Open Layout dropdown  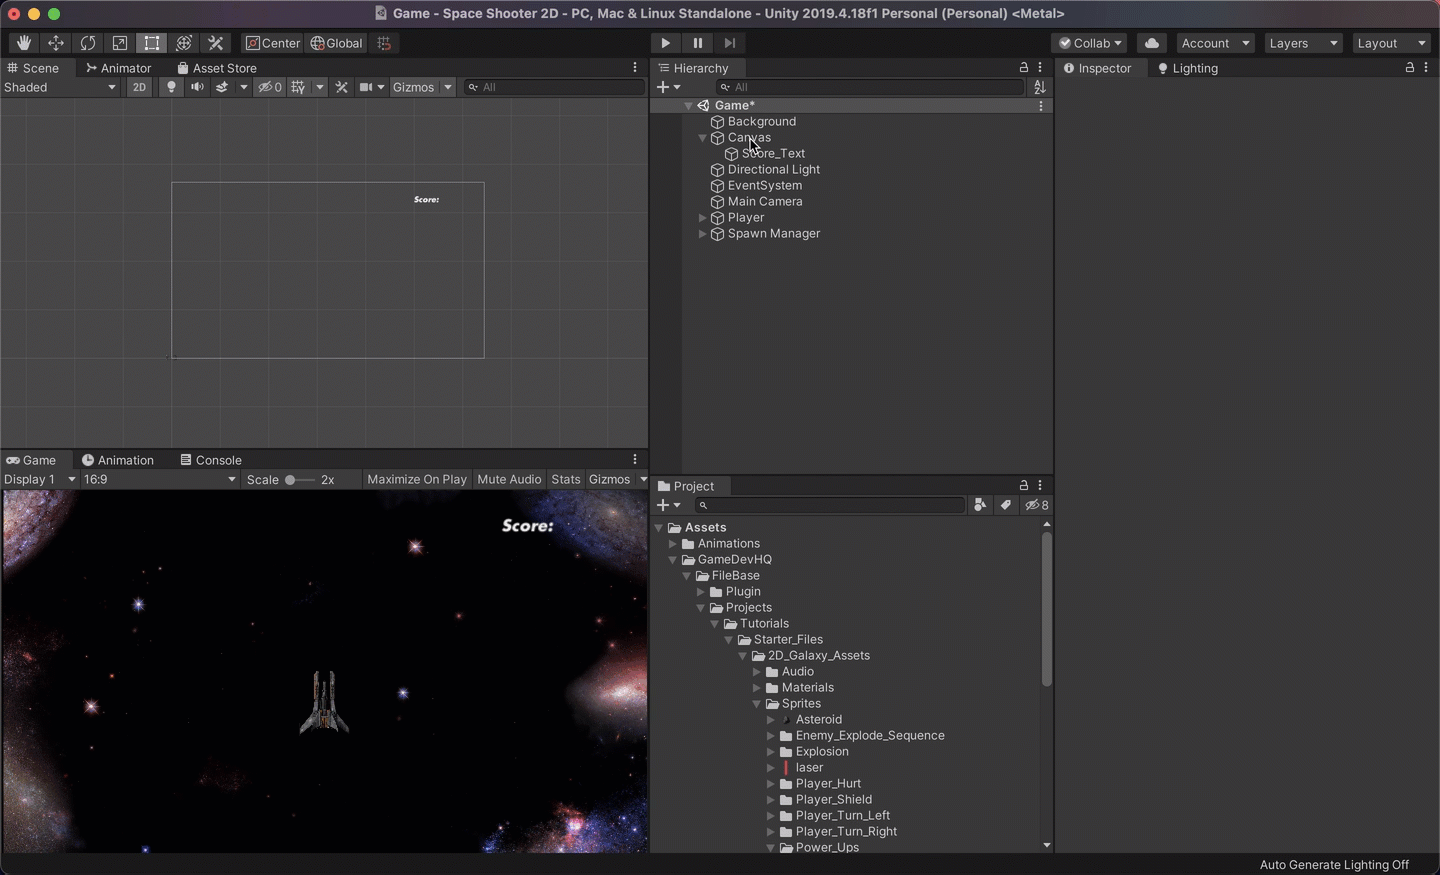(1391, 43)
